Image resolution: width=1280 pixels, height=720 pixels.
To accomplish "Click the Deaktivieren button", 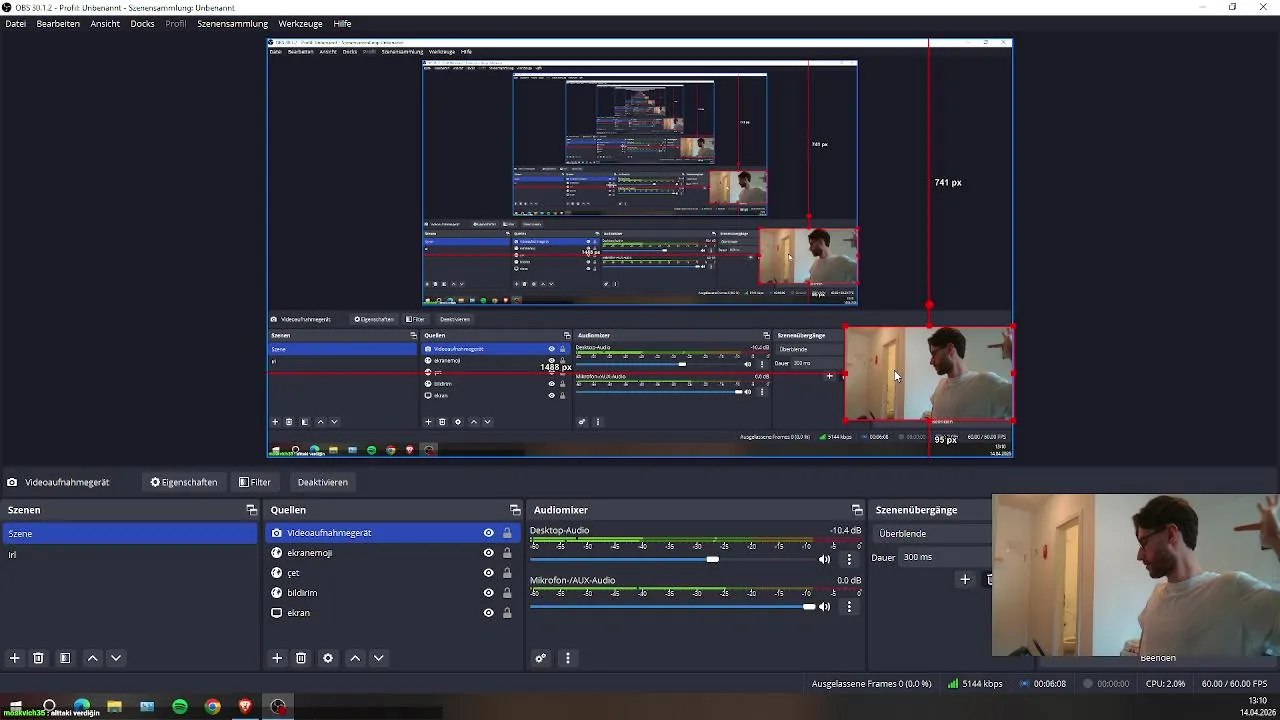I will point(322,482).
